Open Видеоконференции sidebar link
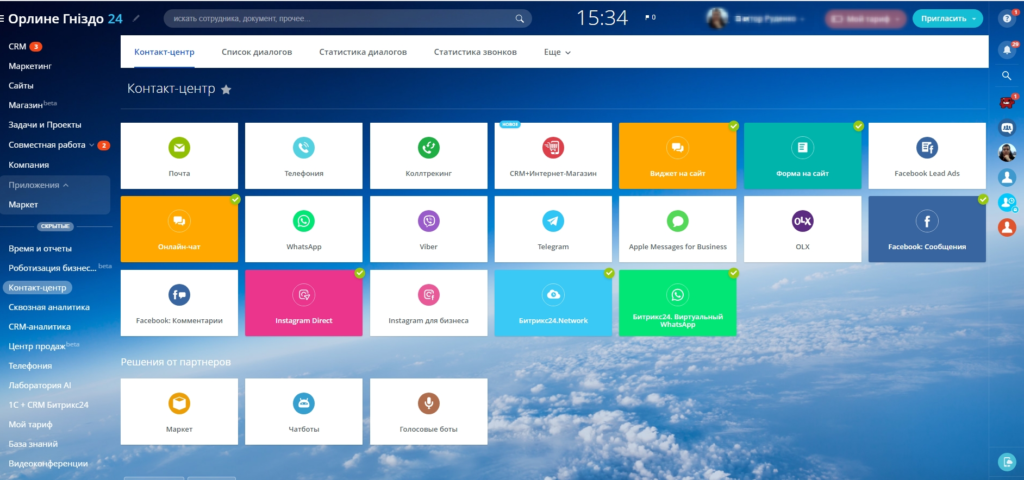 pyautogui.click(x=48, y=464)
